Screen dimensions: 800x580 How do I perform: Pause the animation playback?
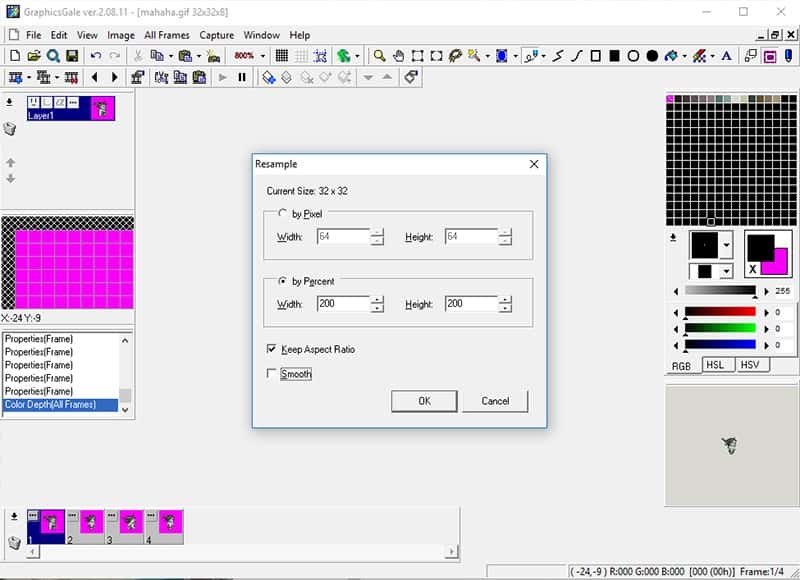(x=242, y=77)
